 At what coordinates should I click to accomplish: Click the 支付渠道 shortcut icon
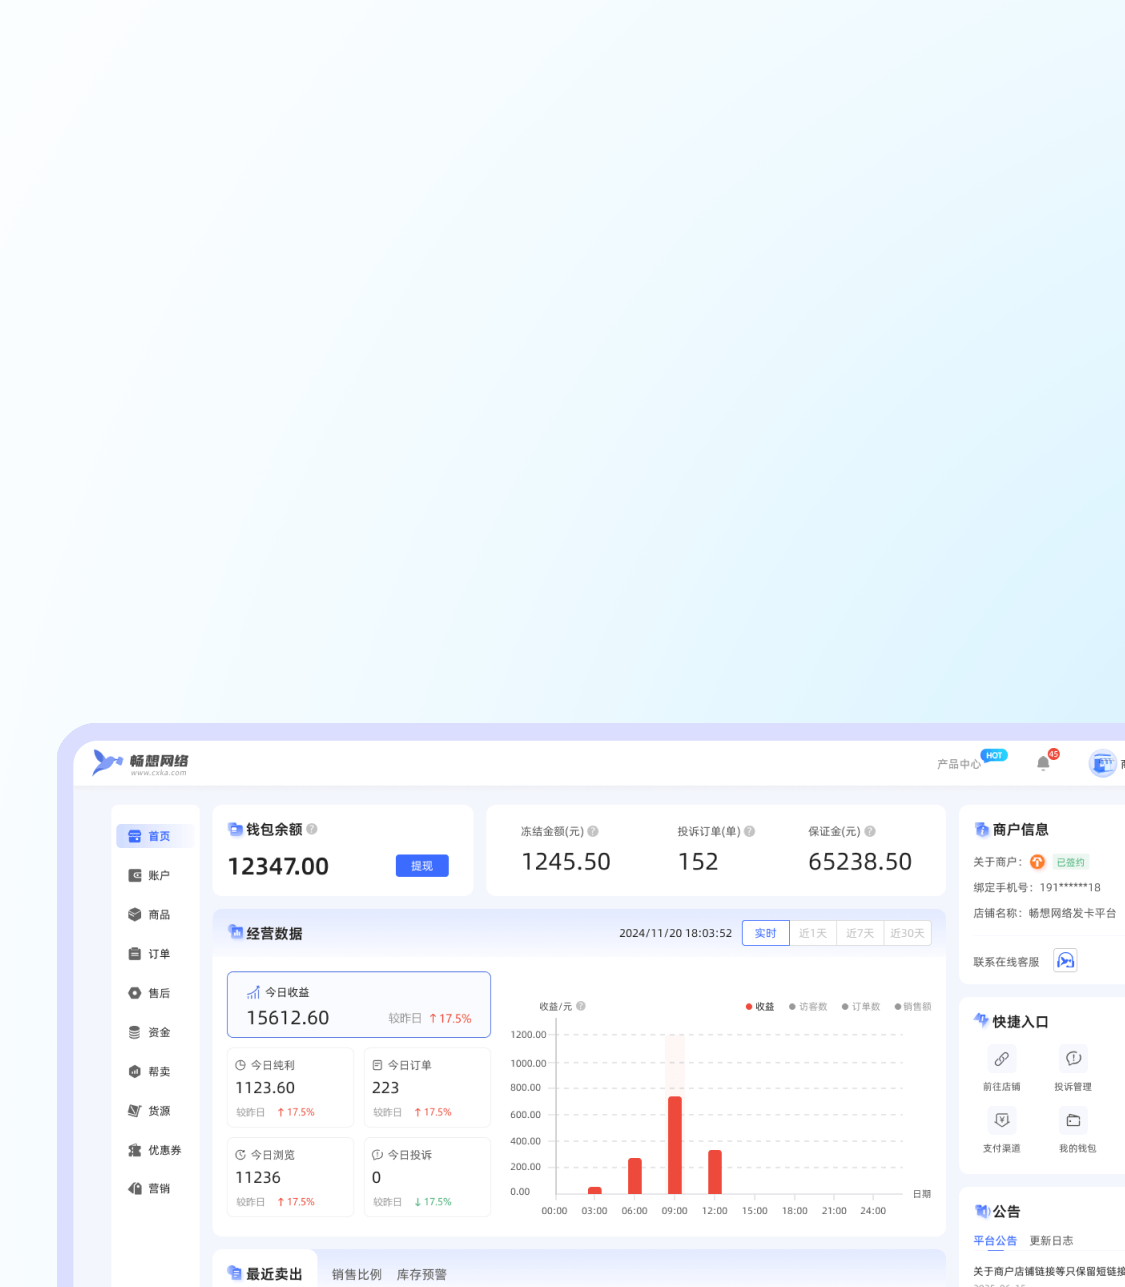[x=1001, y=1120]
